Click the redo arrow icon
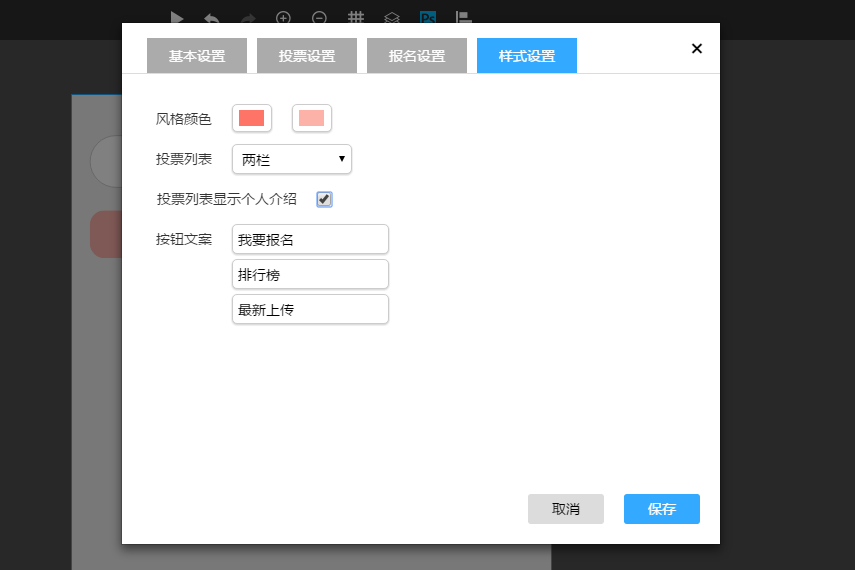The image size is (855, 570). click(x=248, y=19)
